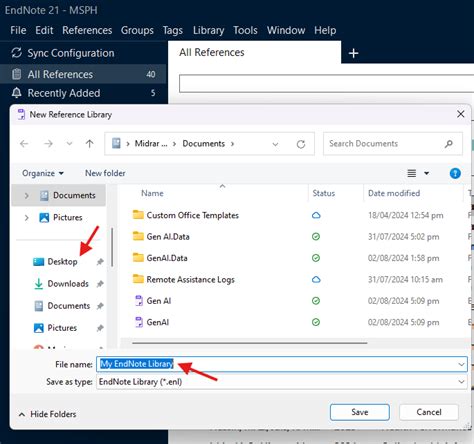Click the Save button
The image size is (474, 444).
[360, 412]
